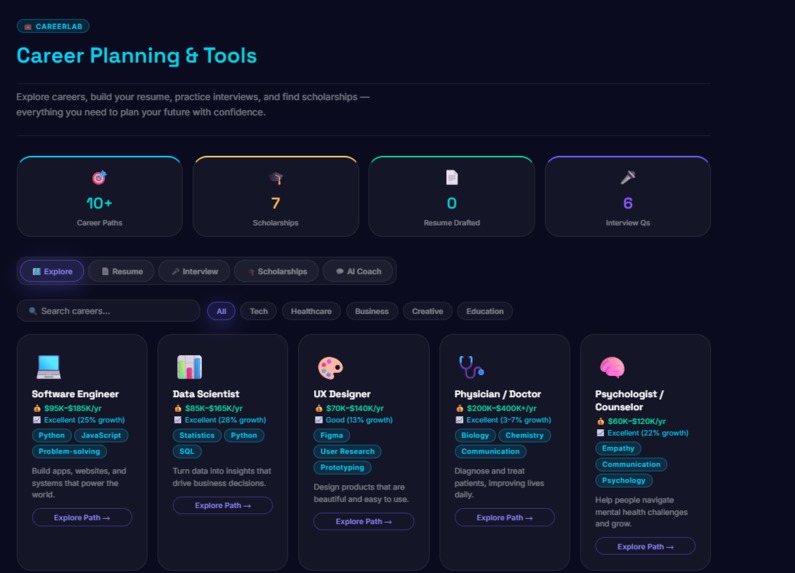Click growth chart icon beside Excellent (22% growth)
This screenshot has width=795, height=573.
[x=600, y=433]
